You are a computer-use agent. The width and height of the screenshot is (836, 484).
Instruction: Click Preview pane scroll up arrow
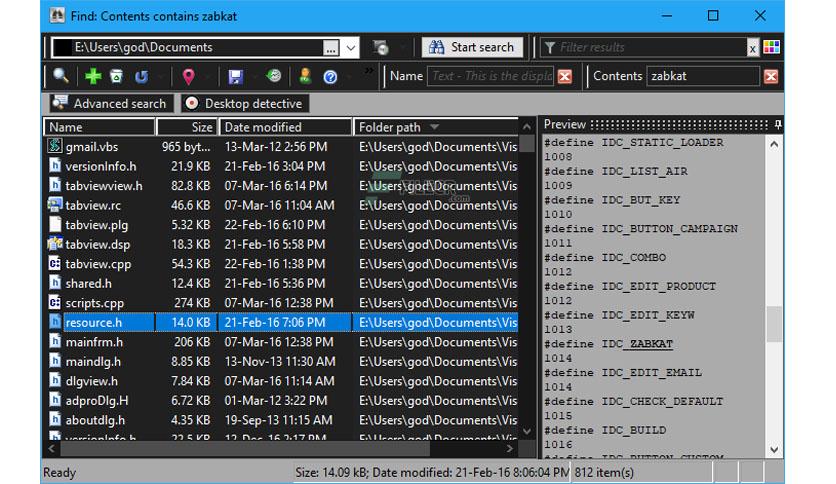774,144
